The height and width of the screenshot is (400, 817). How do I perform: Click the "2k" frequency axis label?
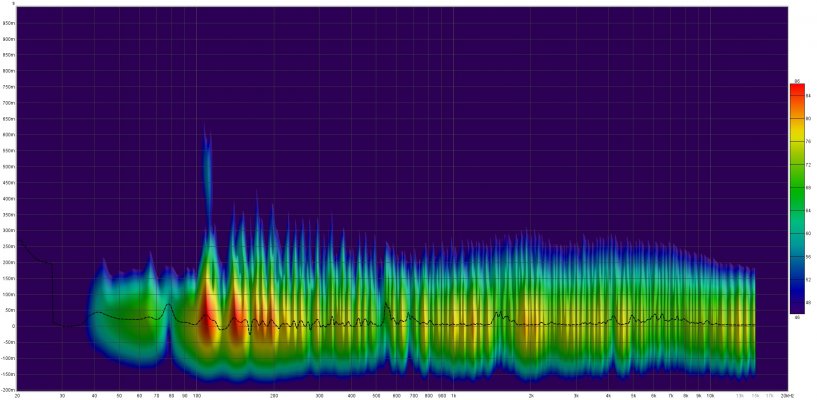(x=531, y=396)
